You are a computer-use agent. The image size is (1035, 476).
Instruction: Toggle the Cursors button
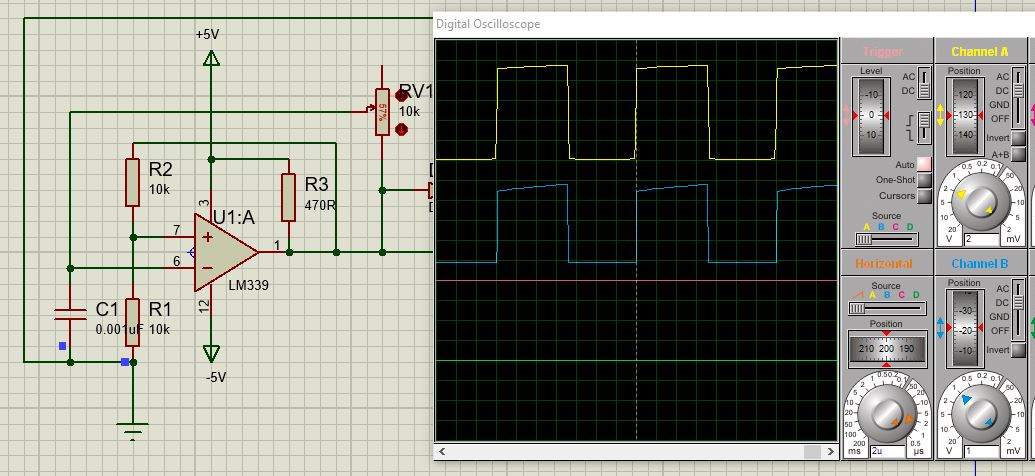(924, 196)
